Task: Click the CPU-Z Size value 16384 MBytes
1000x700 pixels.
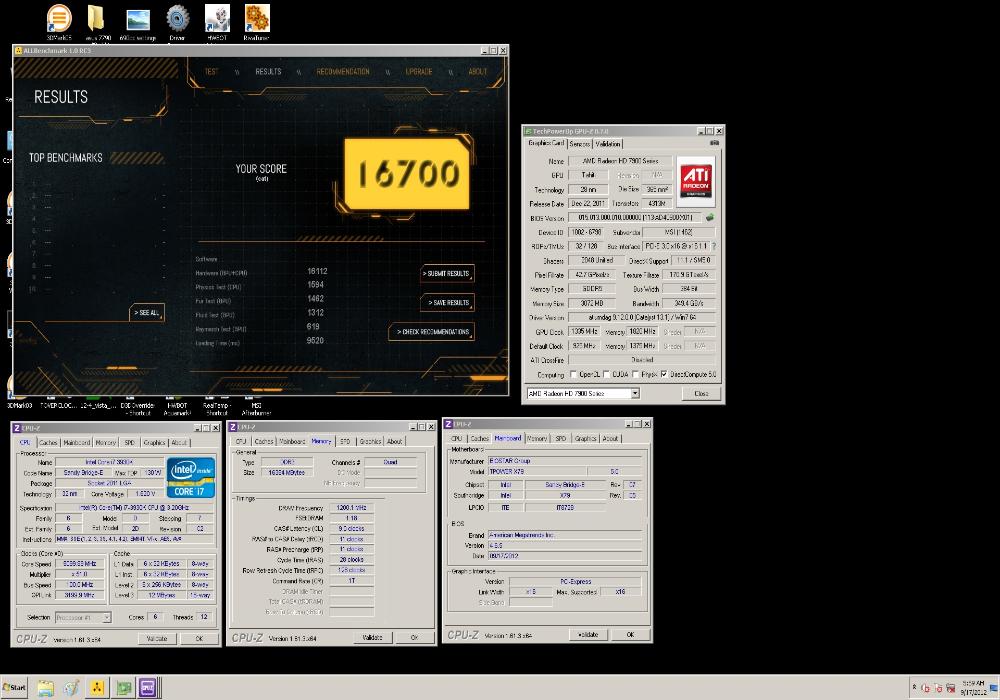Action: tap(286, 472)
